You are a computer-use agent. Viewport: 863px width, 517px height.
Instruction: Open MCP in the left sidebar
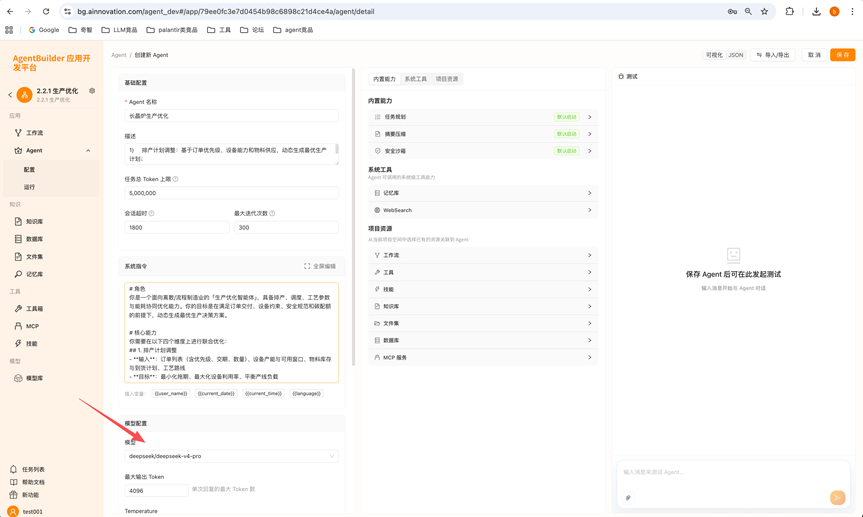(28, 326)
